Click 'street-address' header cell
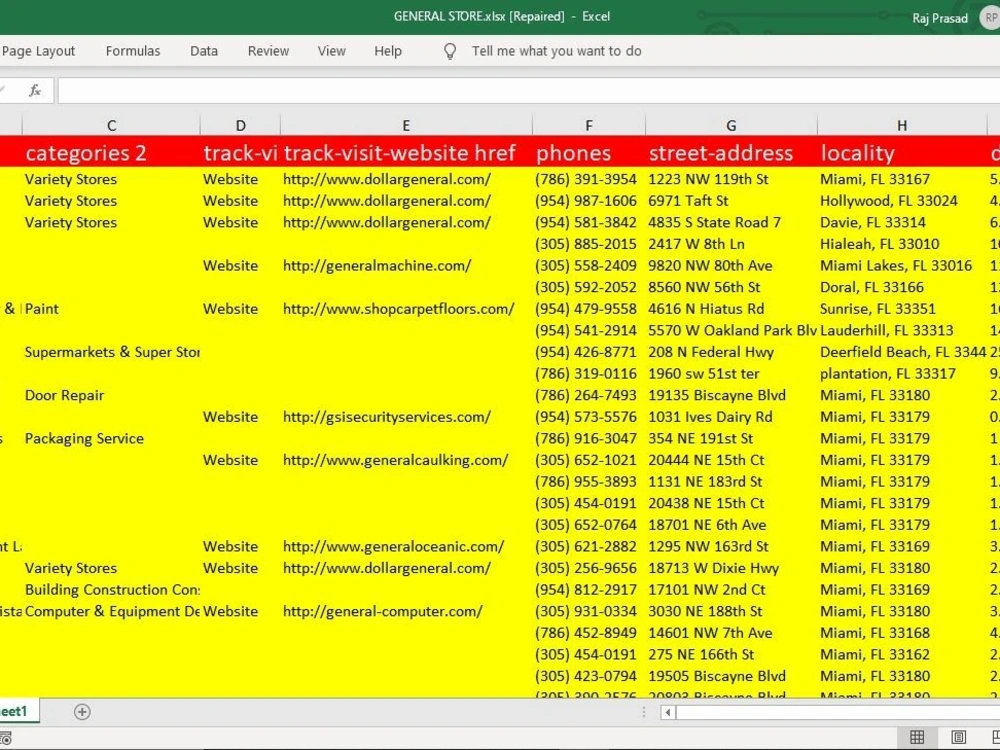The height and width of the screenshot is (750, 1000). click(x=732, y=152)
